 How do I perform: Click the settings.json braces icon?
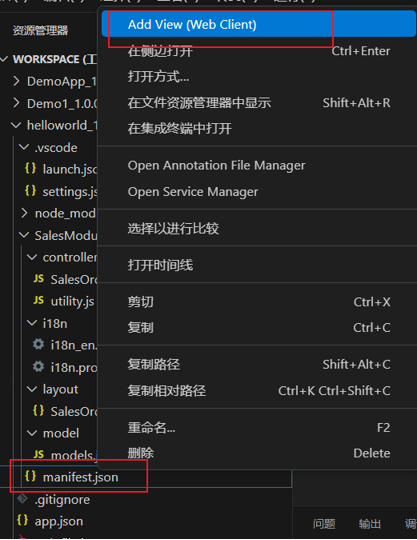[x=30, y=190]
